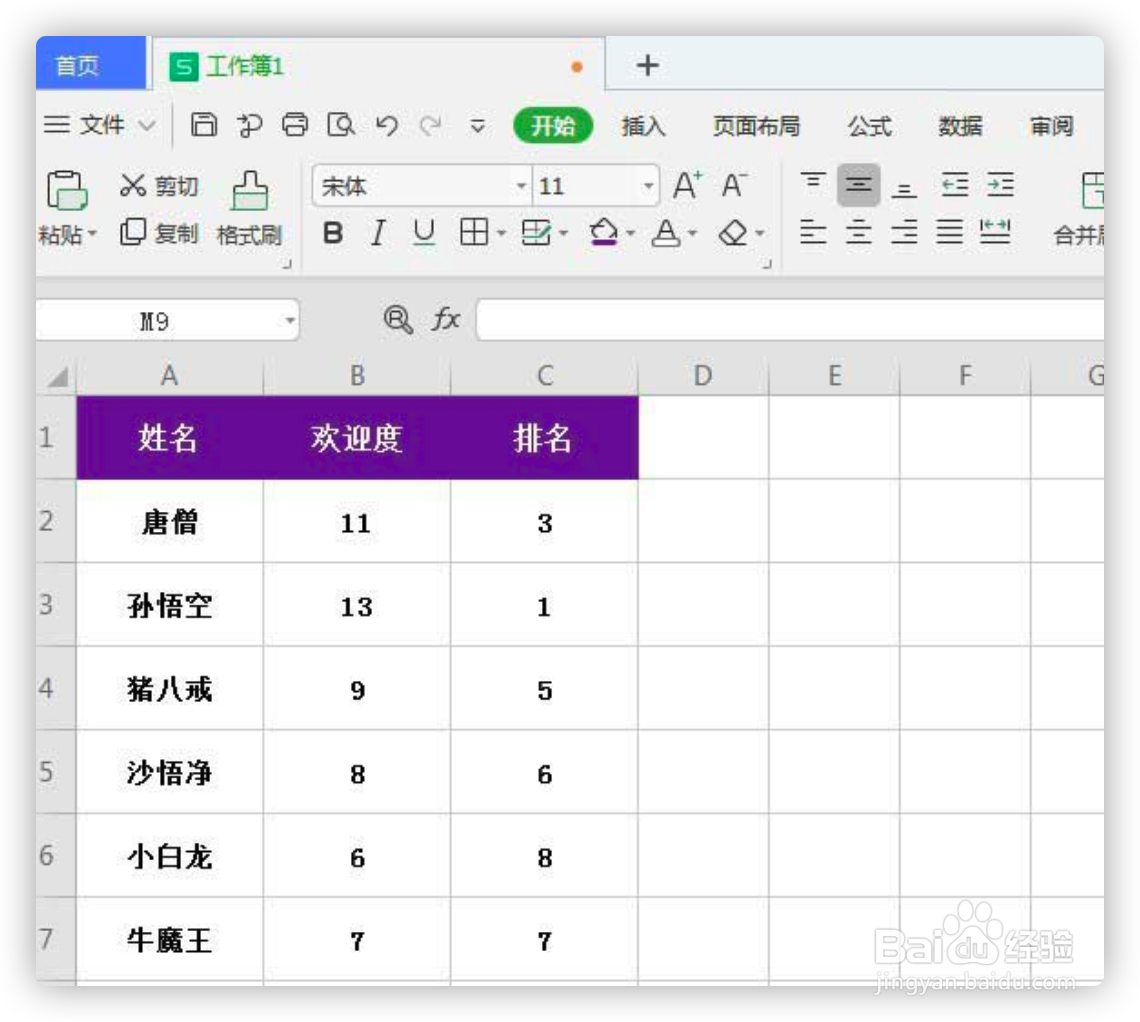Screen dimensions: 1140x1022
Task: Open the 宋体 font name dropdown
Action: pos(521,186)
